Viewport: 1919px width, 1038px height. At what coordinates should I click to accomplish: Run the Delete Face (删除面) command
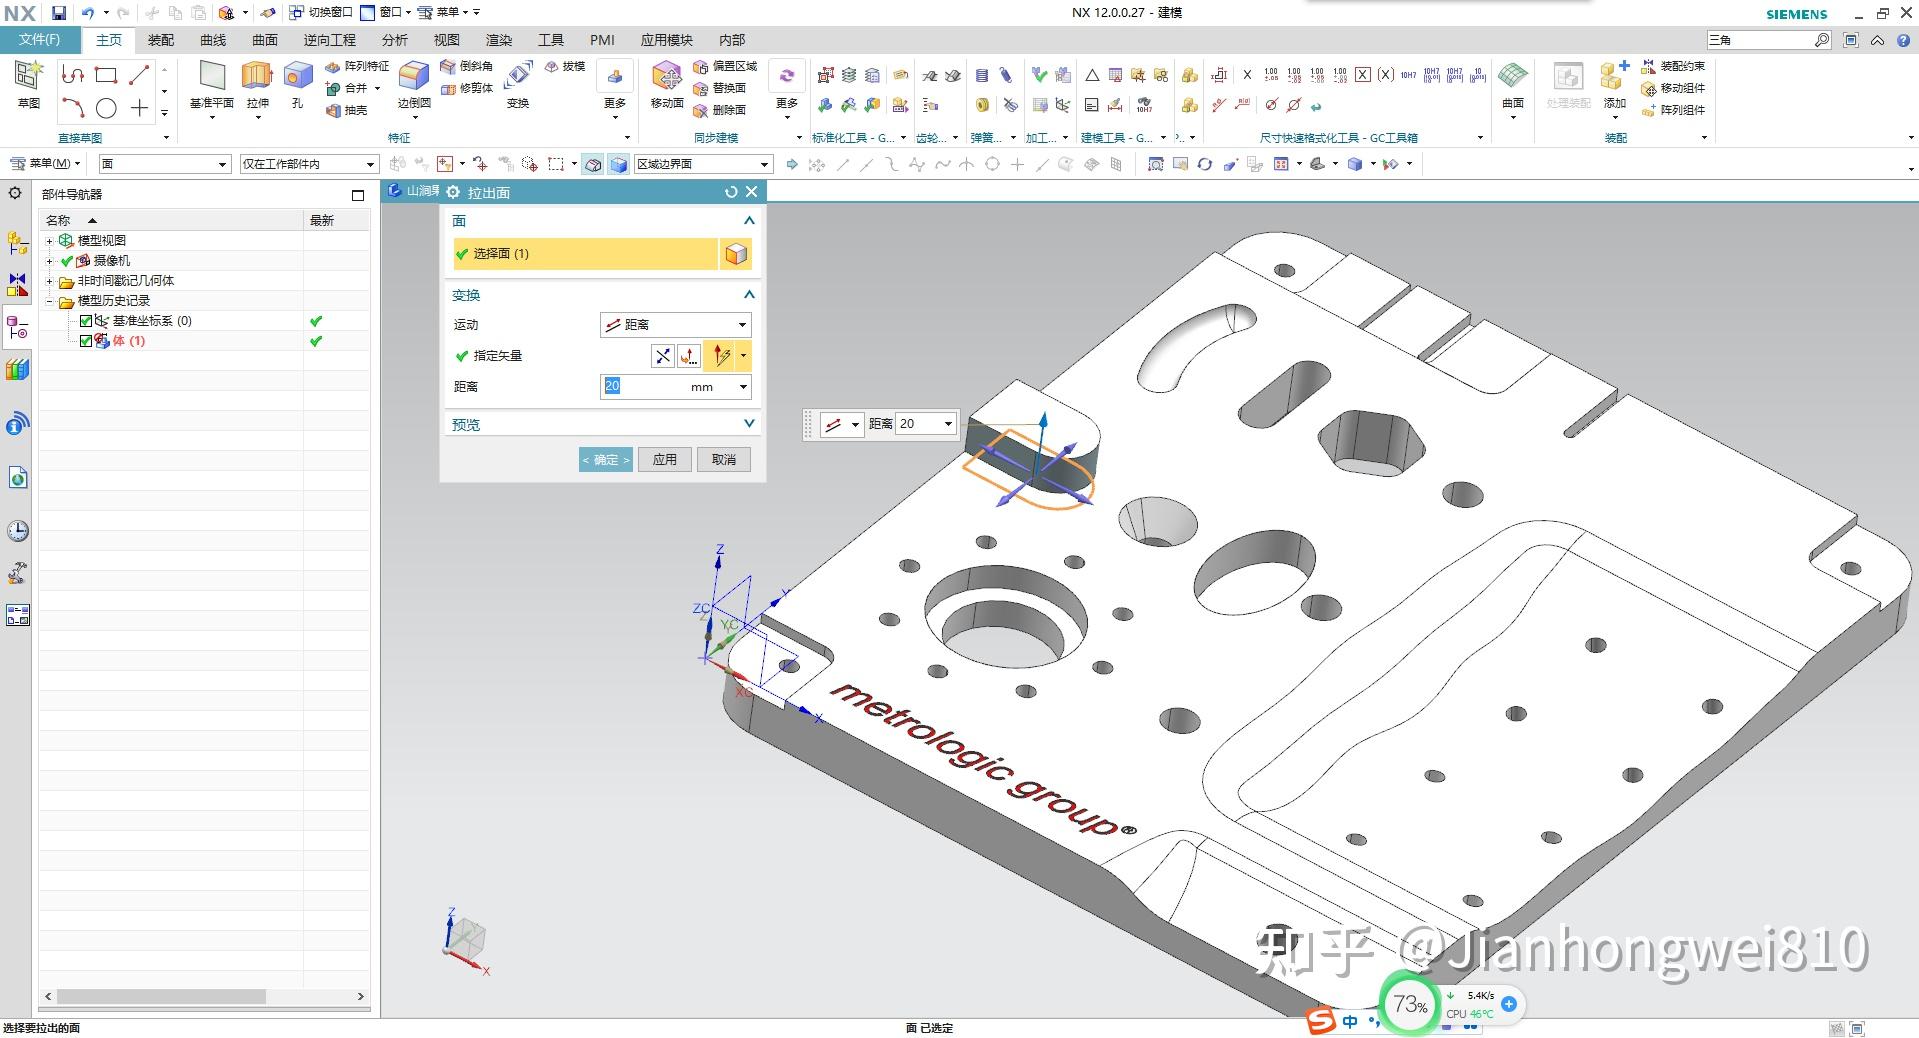720,110
